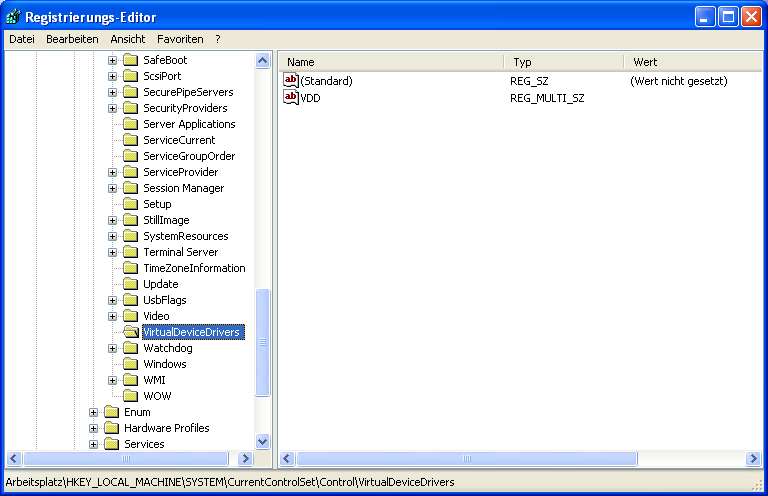Expand the SafeBoot key
The image size is (768, 496).
point(113,60)
